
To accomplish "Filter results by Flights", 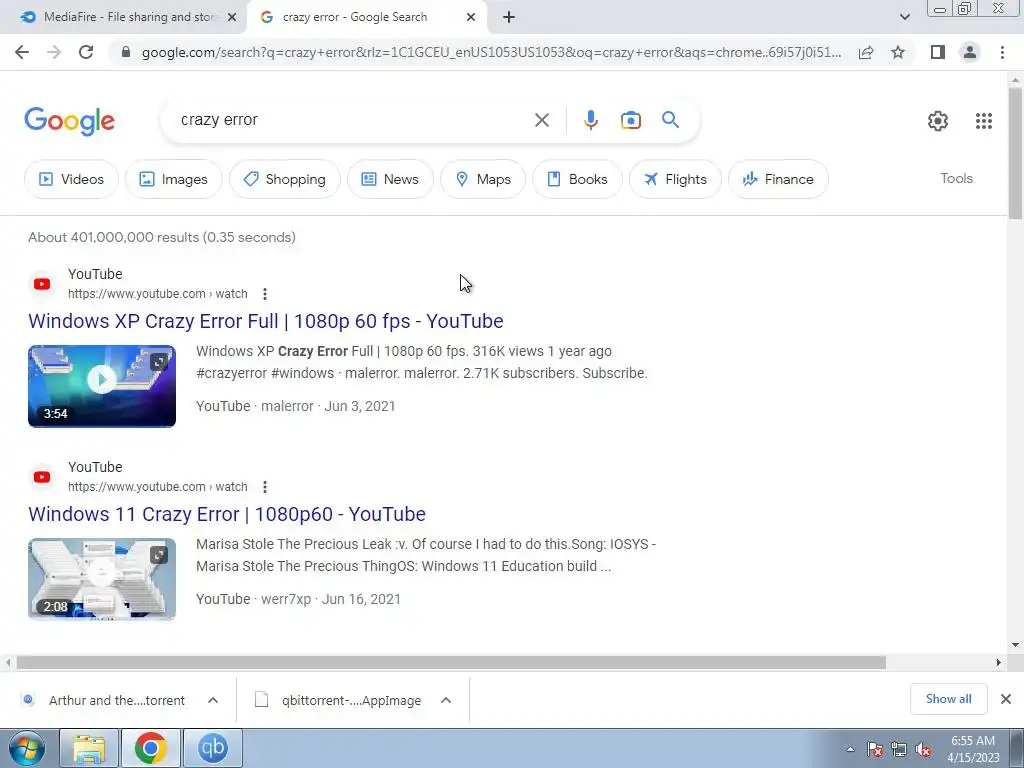I will point(675,179).
